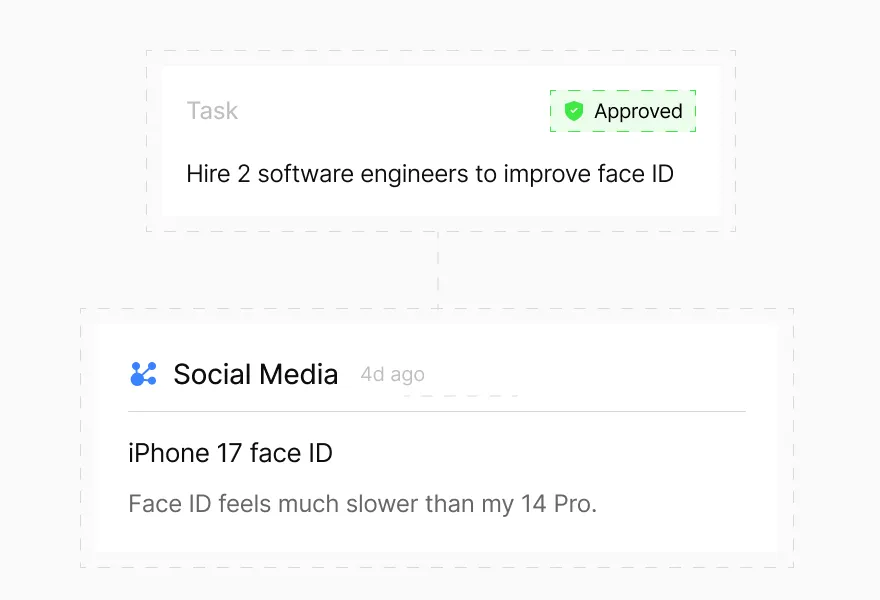This screenshot has width=880, height=600.
Task: Open the iPhone 17 face ID post
Action: pyautogui.click(x=229, y=452)
